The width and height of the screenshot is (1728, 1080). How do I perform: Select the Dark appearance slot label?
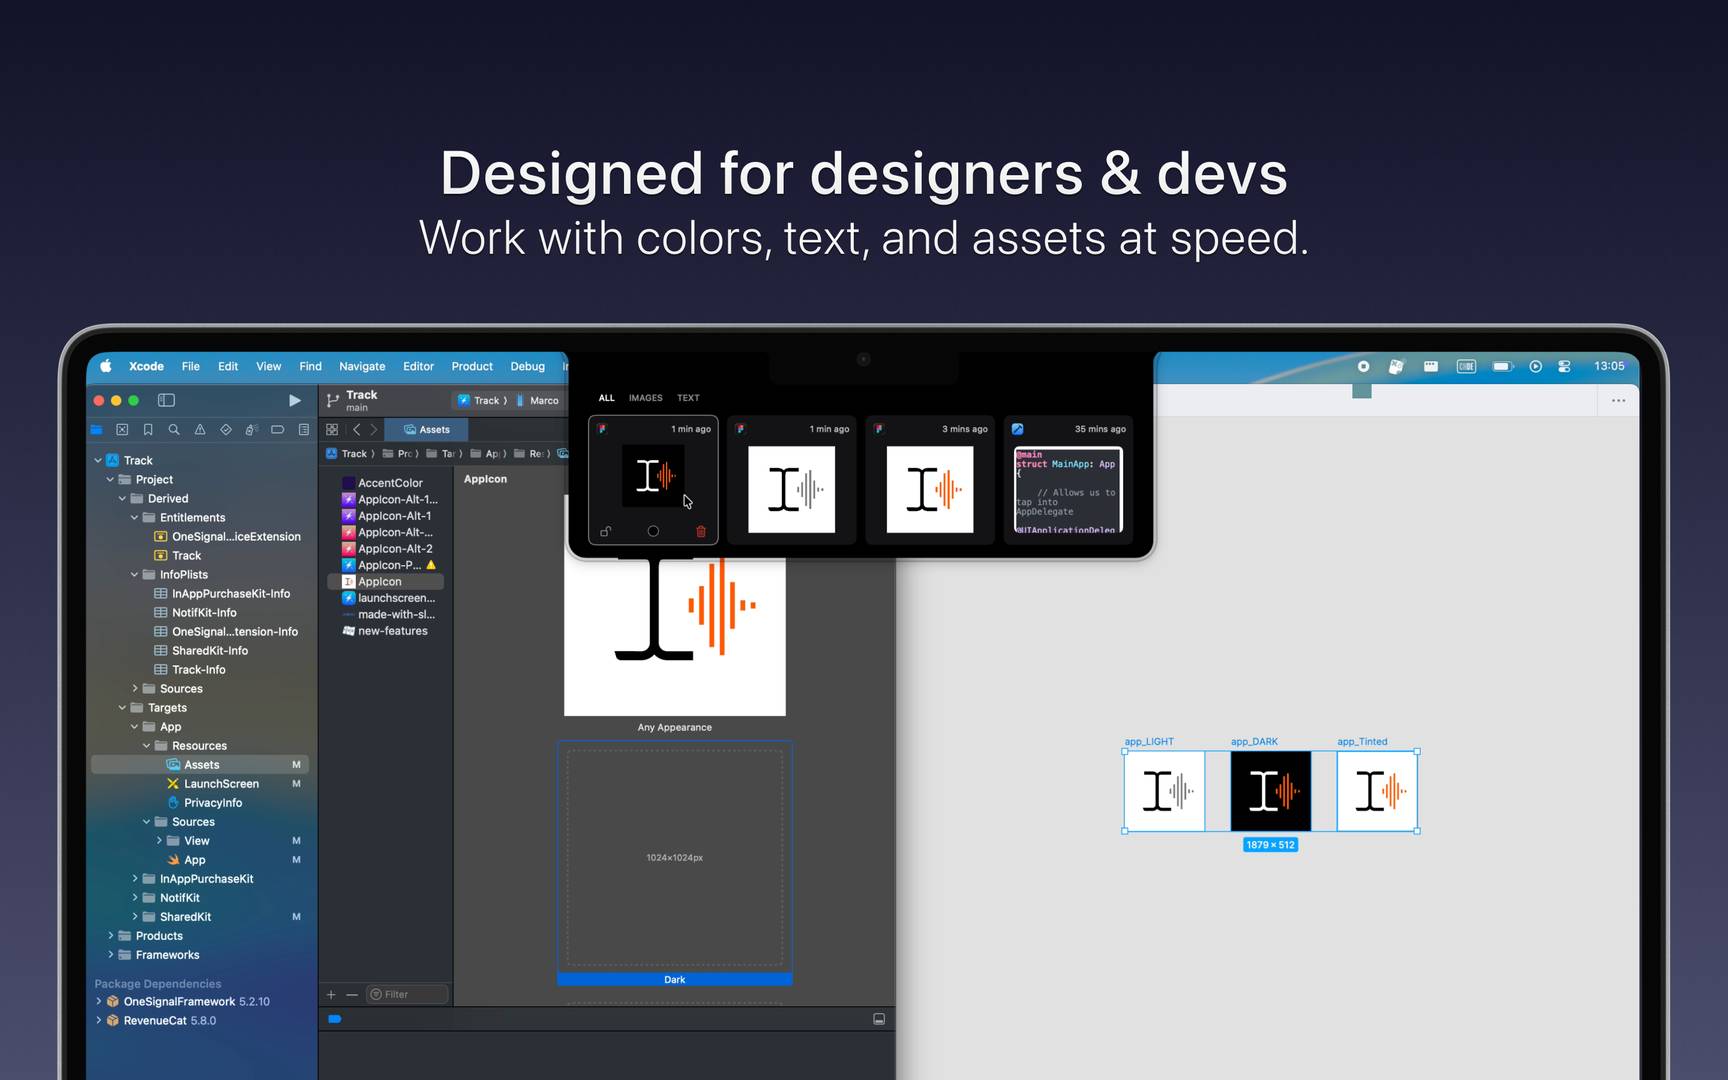pos(675,980)
